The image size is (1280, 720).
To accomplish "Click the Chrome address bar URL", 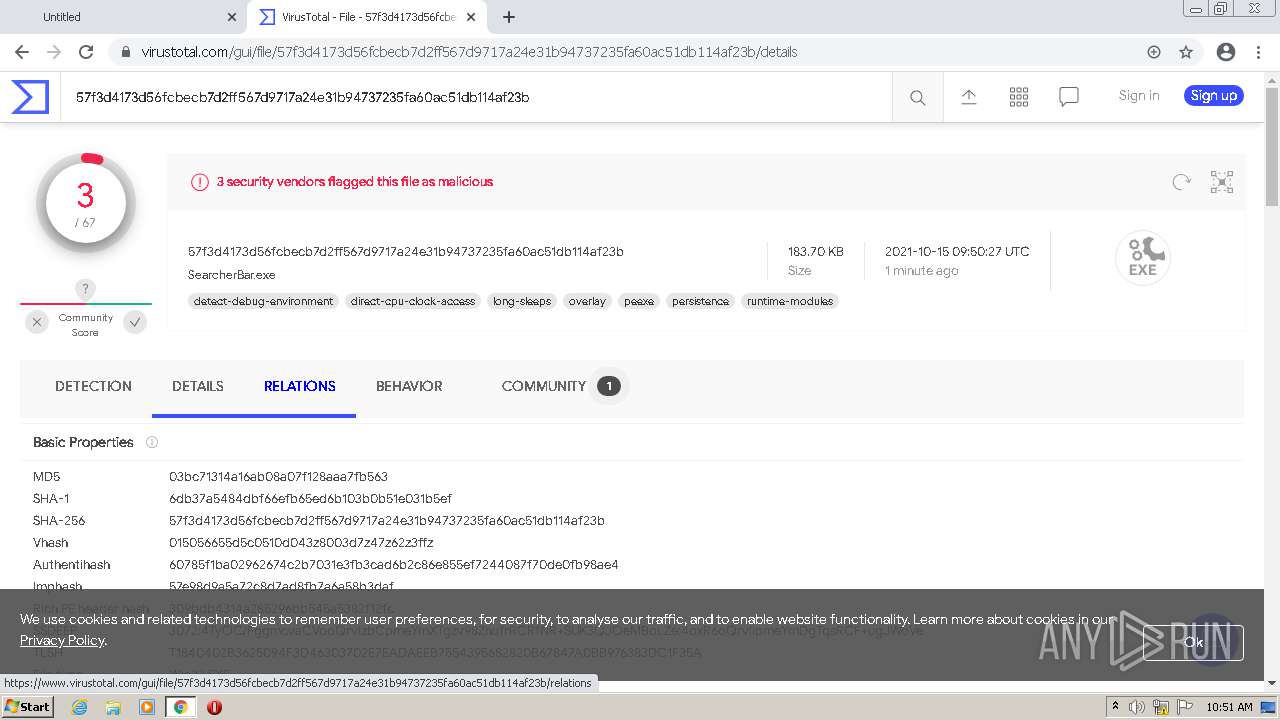I will (x=469, y=52).
